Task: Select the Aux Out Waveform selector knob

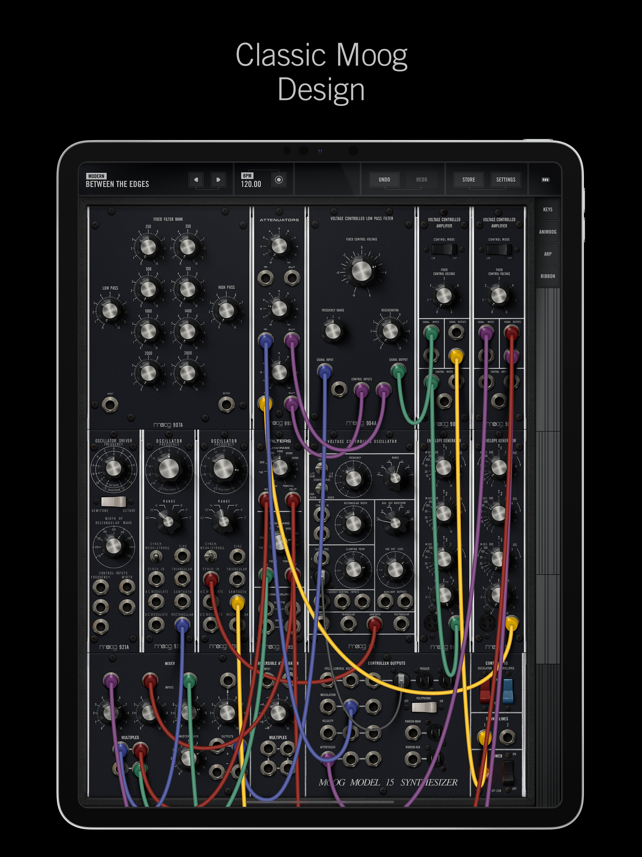Action: pos(395,523)
